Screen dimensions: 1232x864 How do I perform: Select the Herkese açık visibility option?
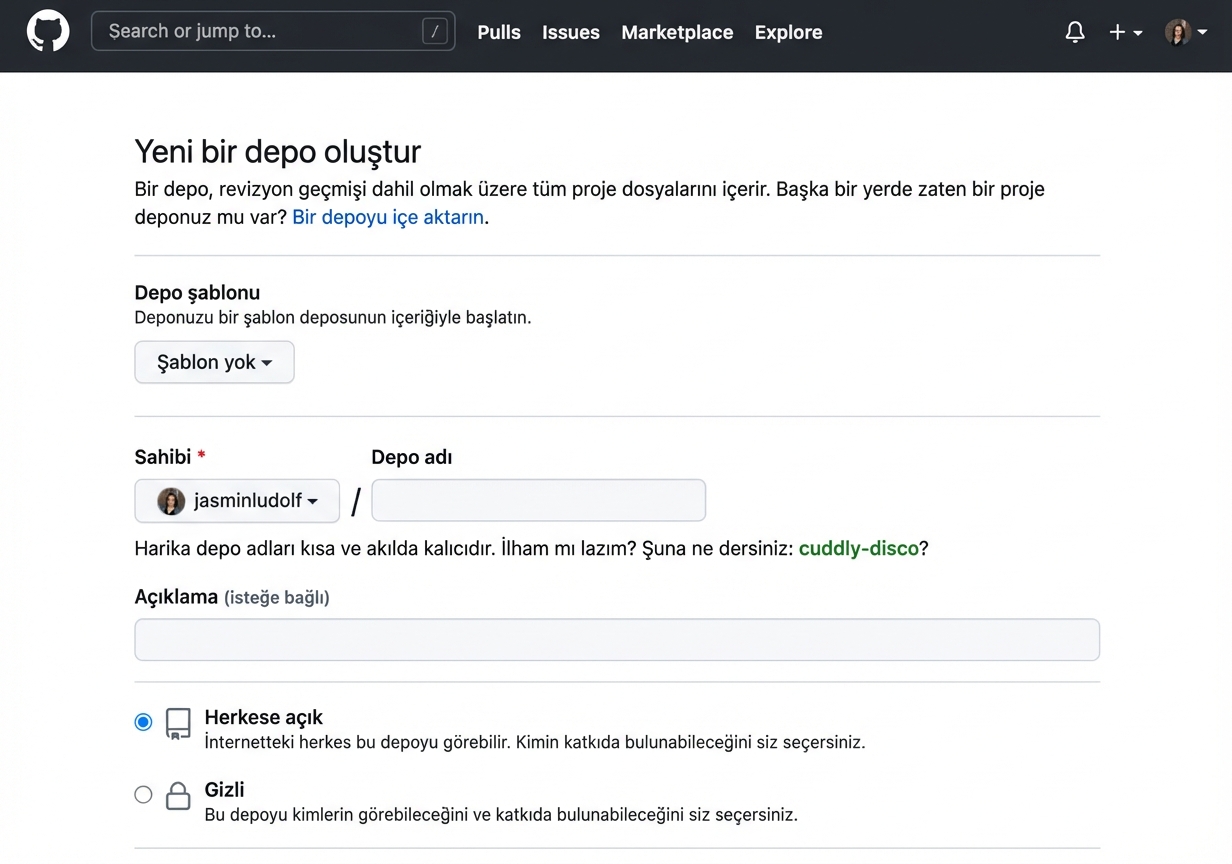pos(143,721)
